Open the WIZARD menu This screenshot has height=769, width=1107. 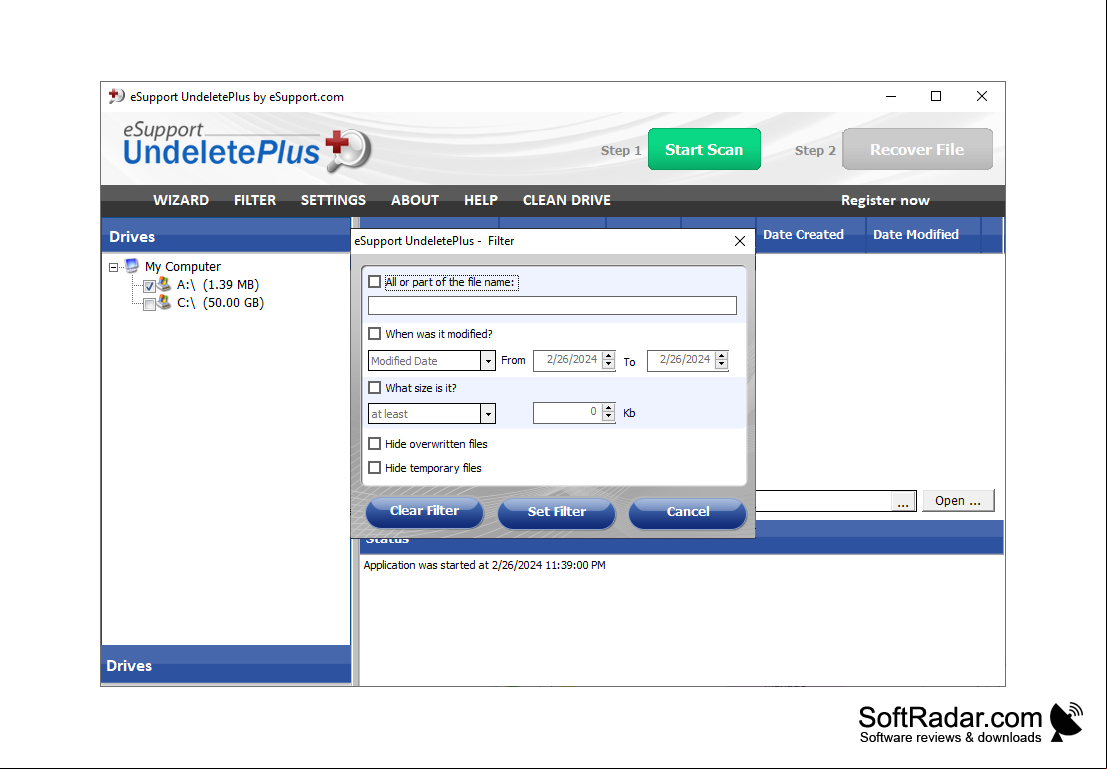[x=181, y=200]
